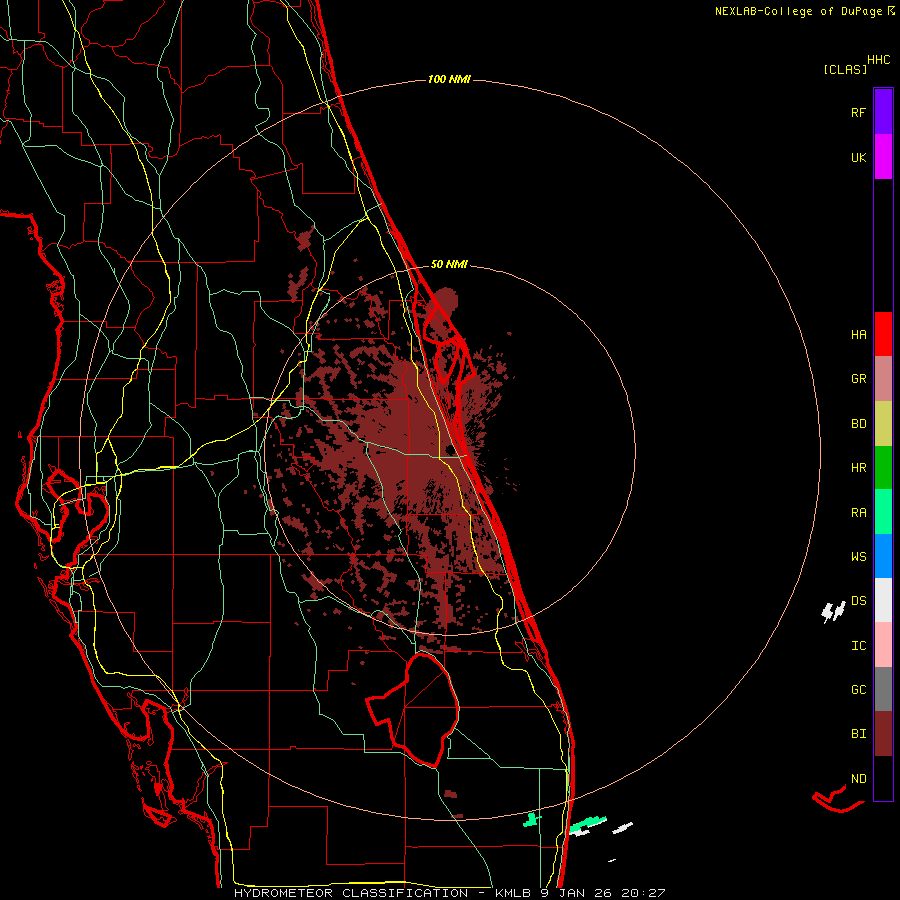This screenshot has height=900, width=900.
Task: Click the BI legend label text
Action: (x=858, y=734)
